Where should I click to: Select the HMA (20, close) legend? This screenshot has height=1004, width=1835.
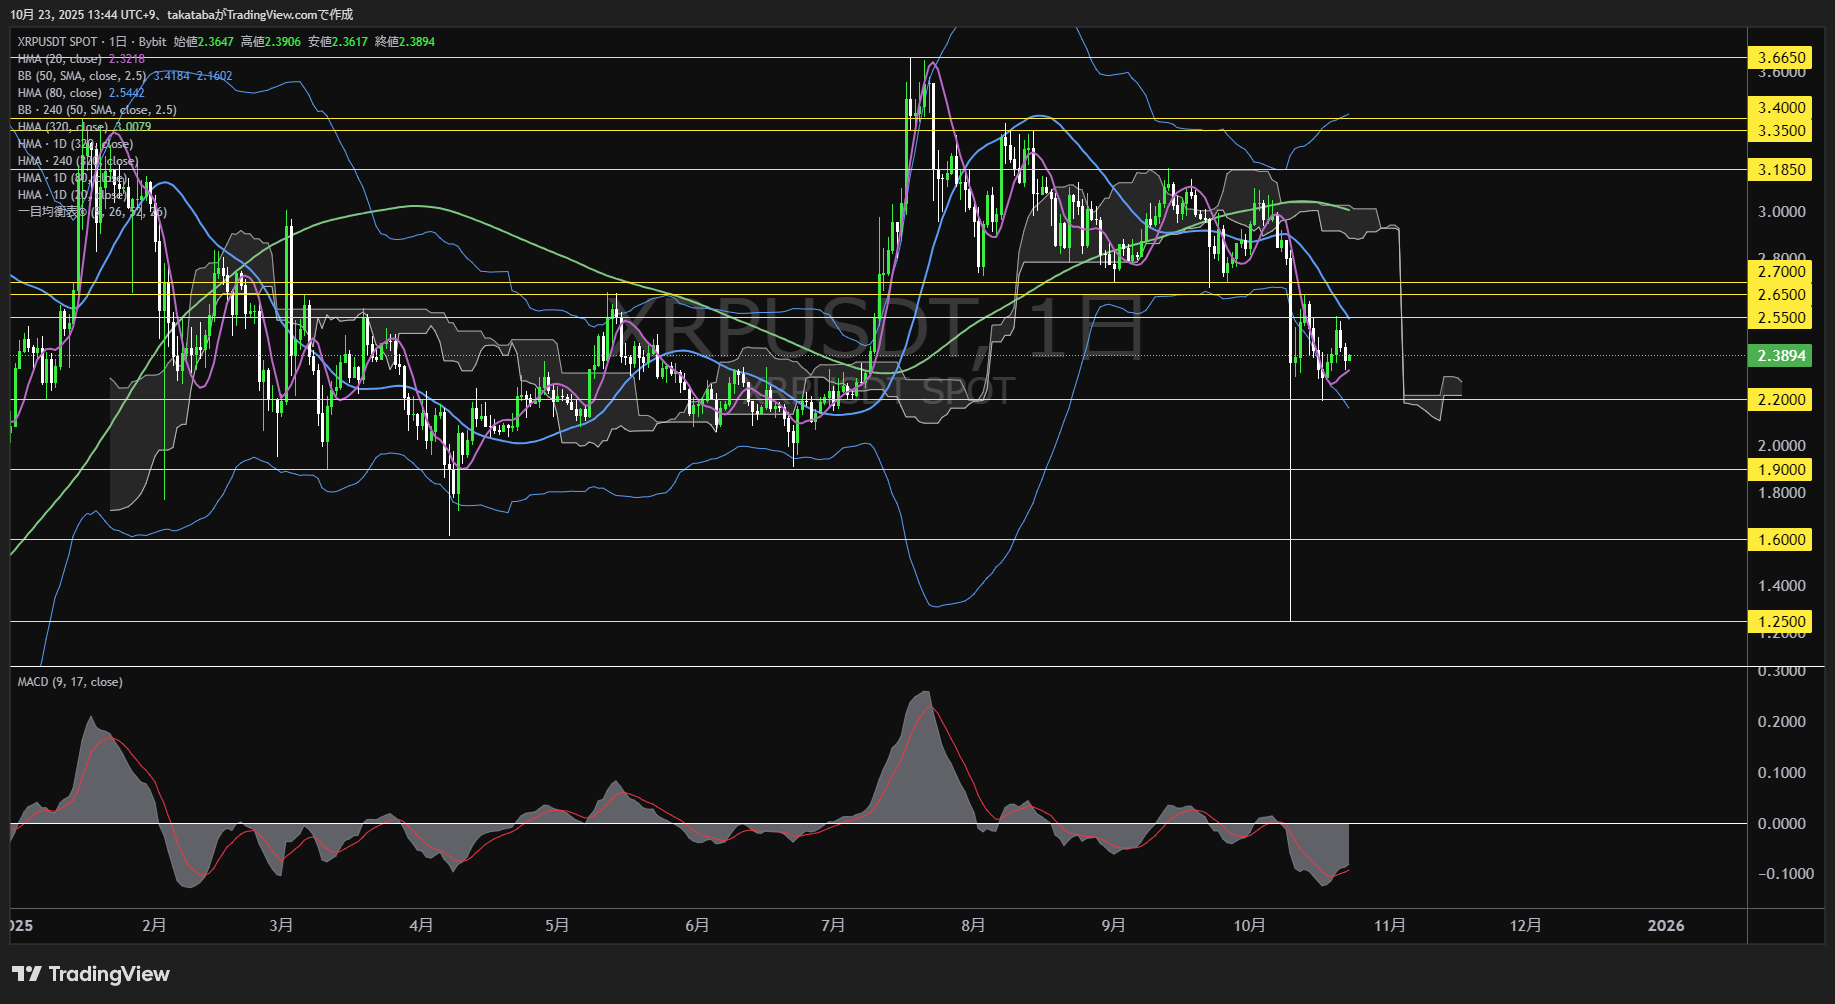pos(59,59)
